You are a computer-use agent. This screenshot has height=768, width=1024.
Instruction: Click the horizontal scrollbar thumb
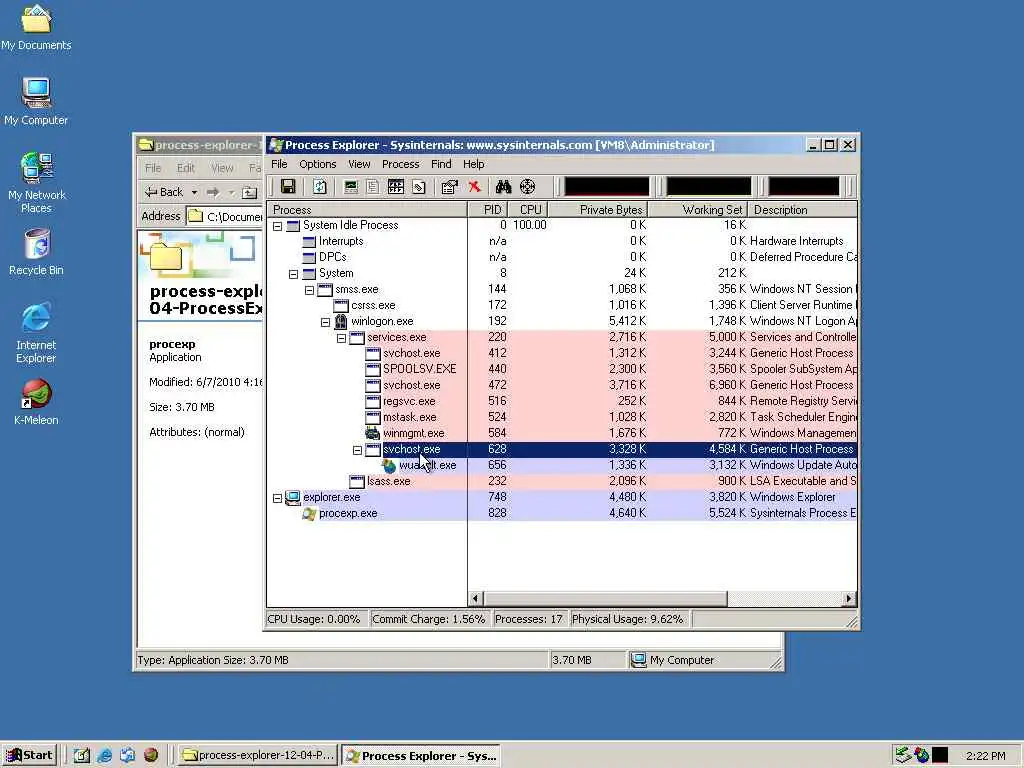tap(605, 598)
